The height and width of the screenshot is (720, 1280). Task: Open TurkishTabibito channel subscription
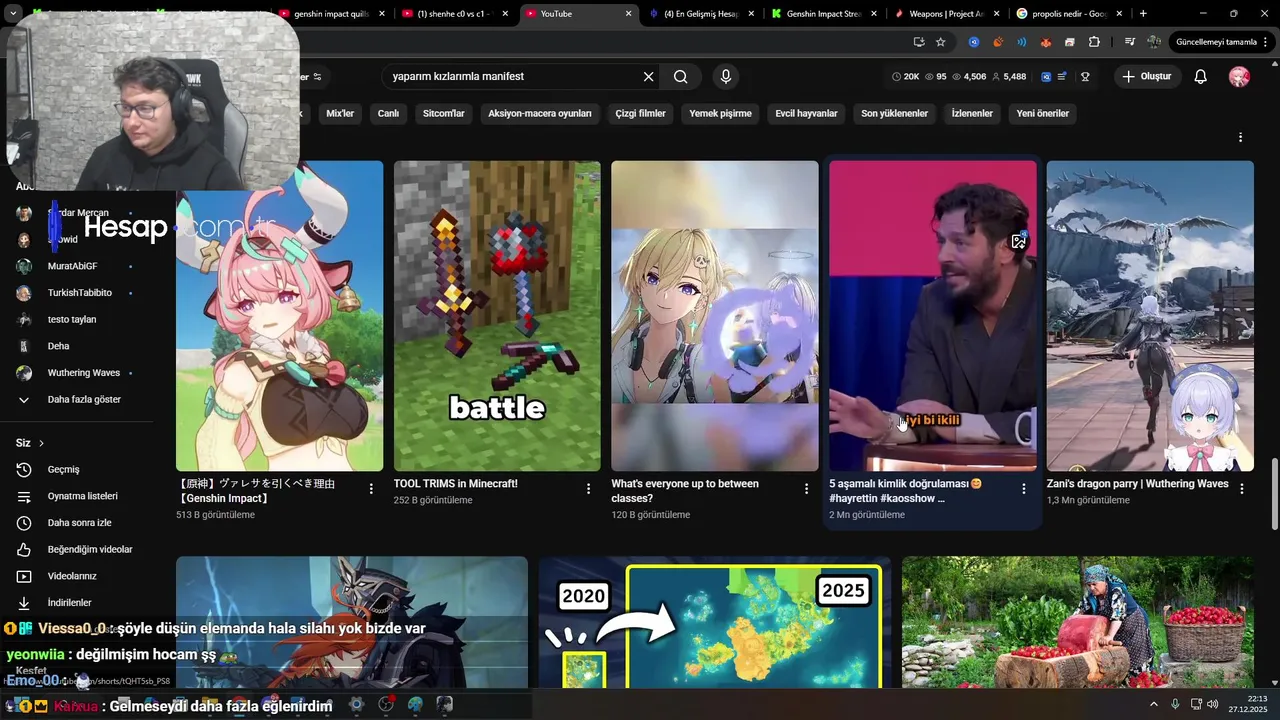(79, 293)
